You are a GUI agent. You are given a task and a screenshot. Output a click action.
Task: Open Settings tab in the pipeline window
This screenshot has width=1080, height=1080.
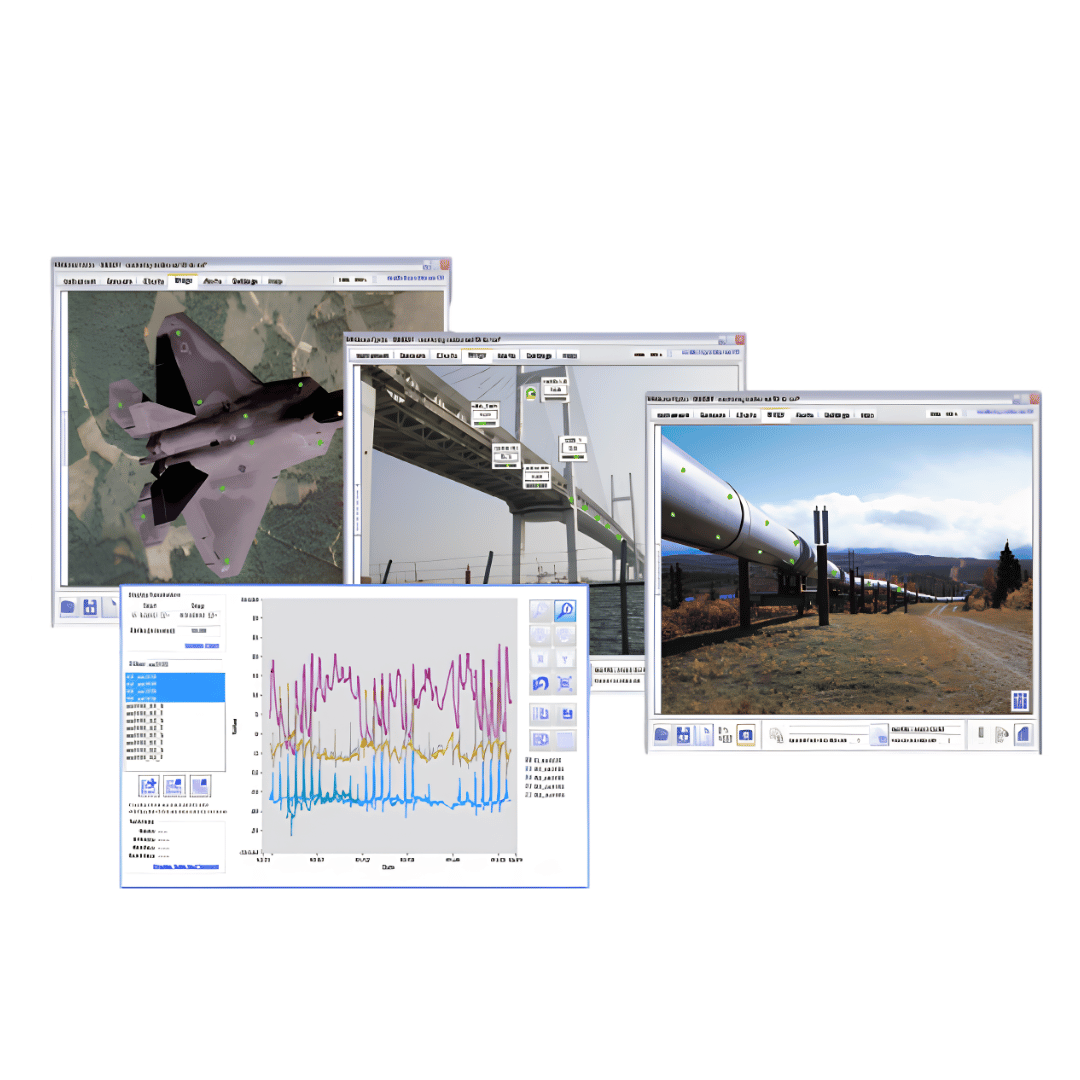point(837,415)
